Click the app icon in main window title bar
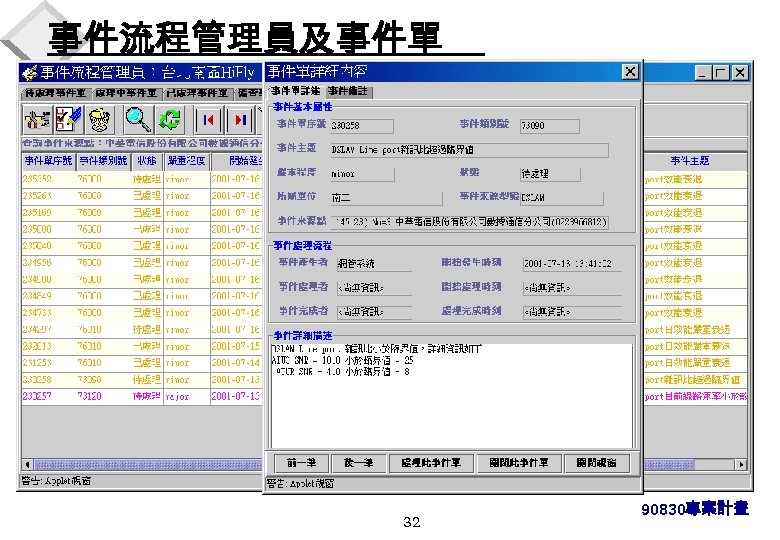 [30, 73]
